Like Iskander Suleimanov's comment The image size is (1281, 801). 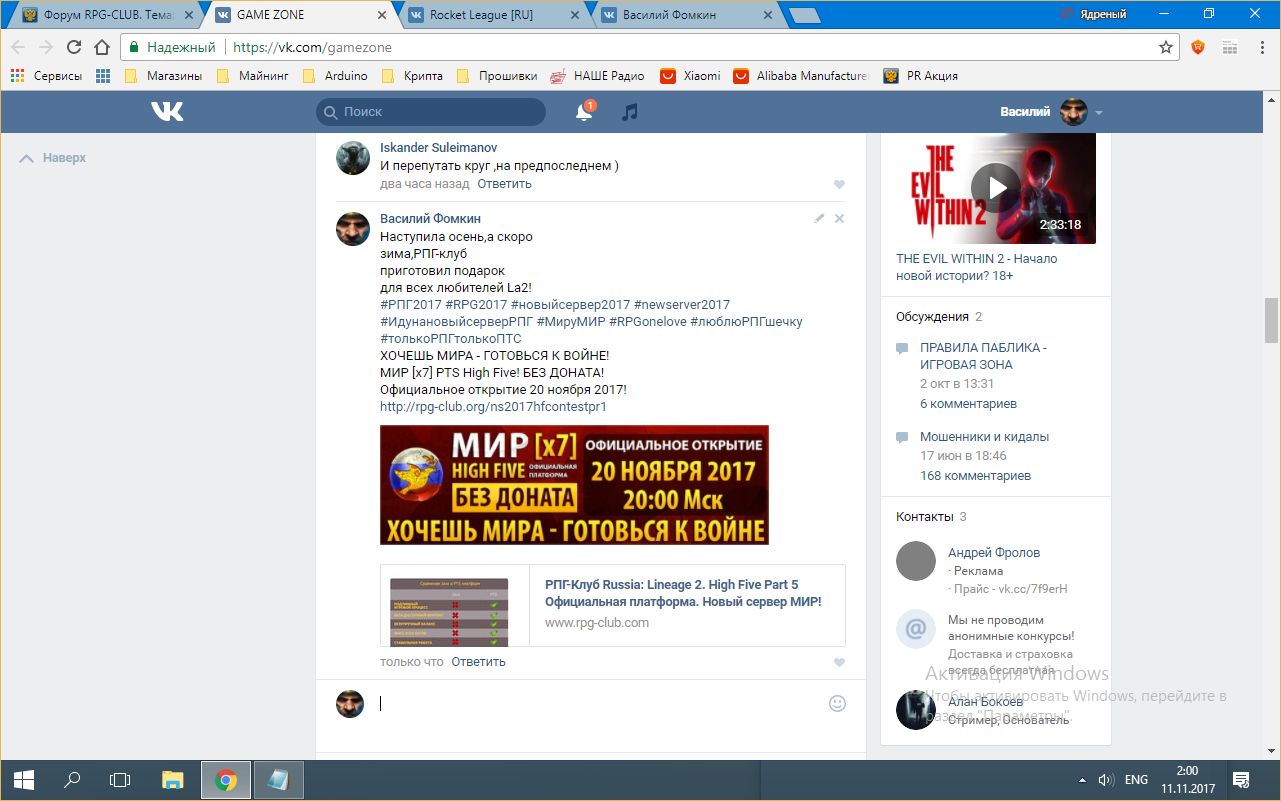[x=839, y=185]
